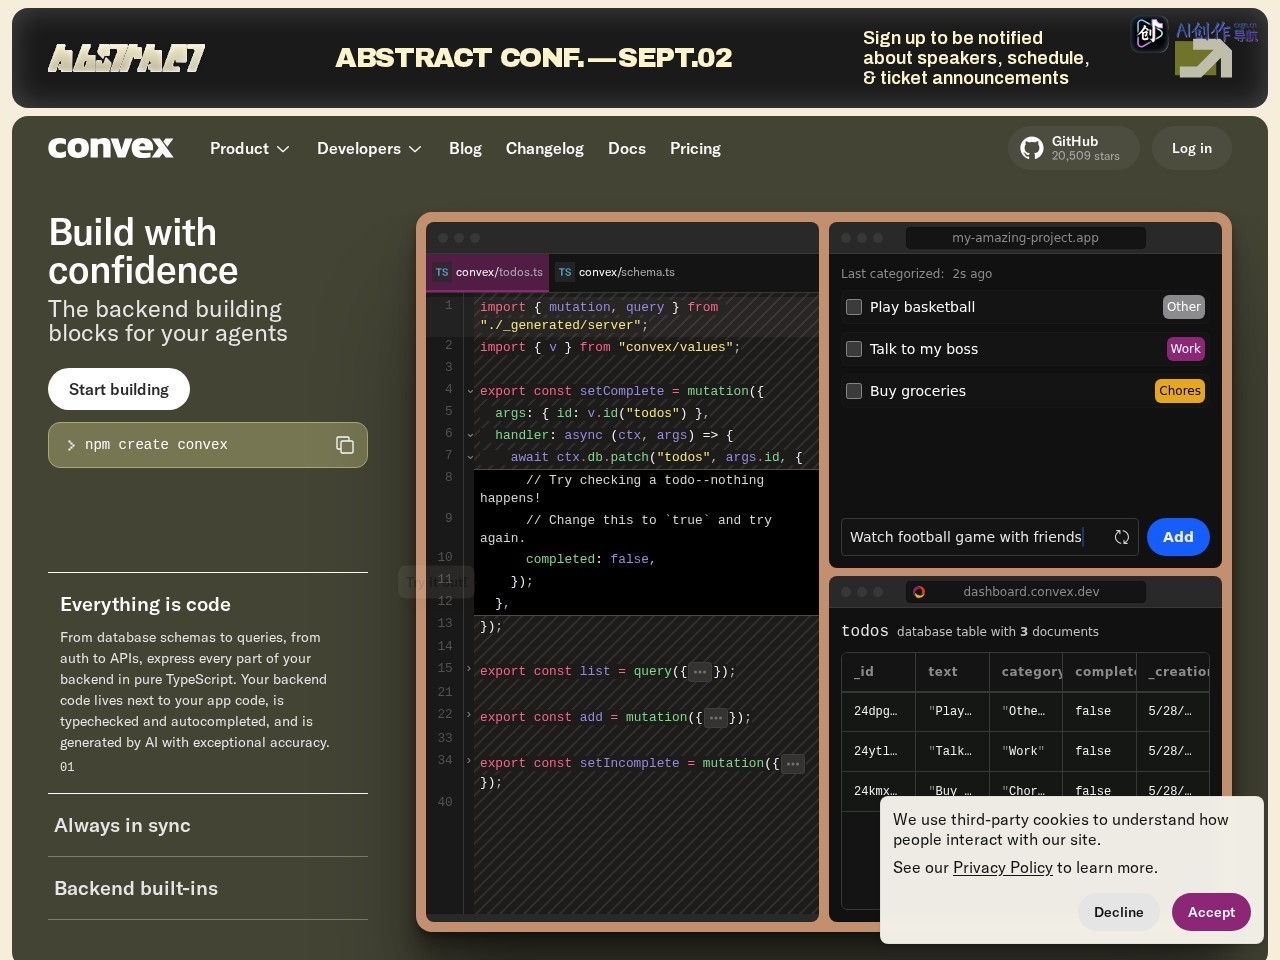The width and height of the screenshot is (1280, 960).
Task: Click the Log in button
Action: [x=1192, y=148]
